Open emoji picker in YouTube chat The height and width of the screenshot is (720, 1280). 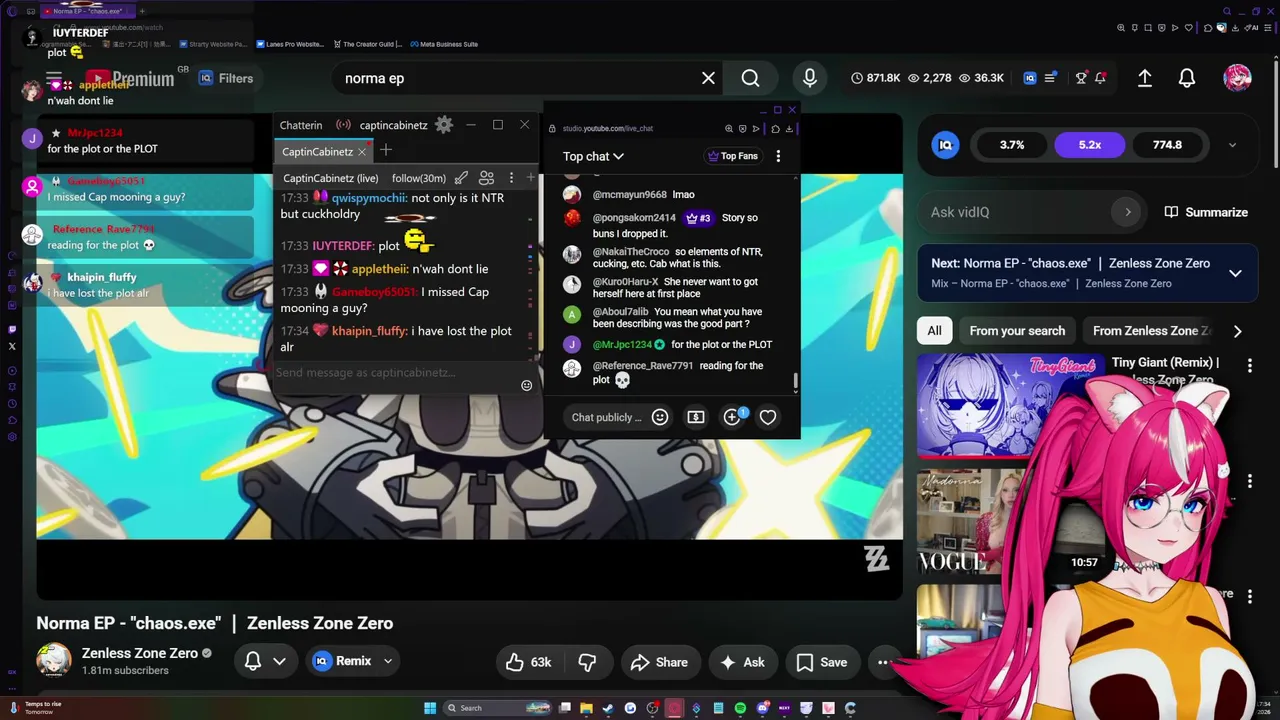point(660,417)
